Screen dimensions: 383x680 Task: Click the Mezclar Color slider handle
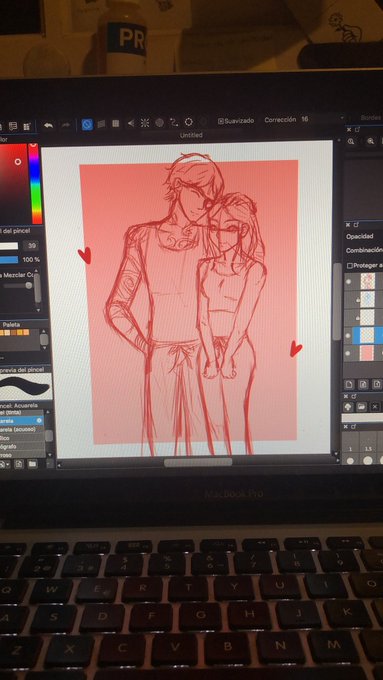pos(29,285)
